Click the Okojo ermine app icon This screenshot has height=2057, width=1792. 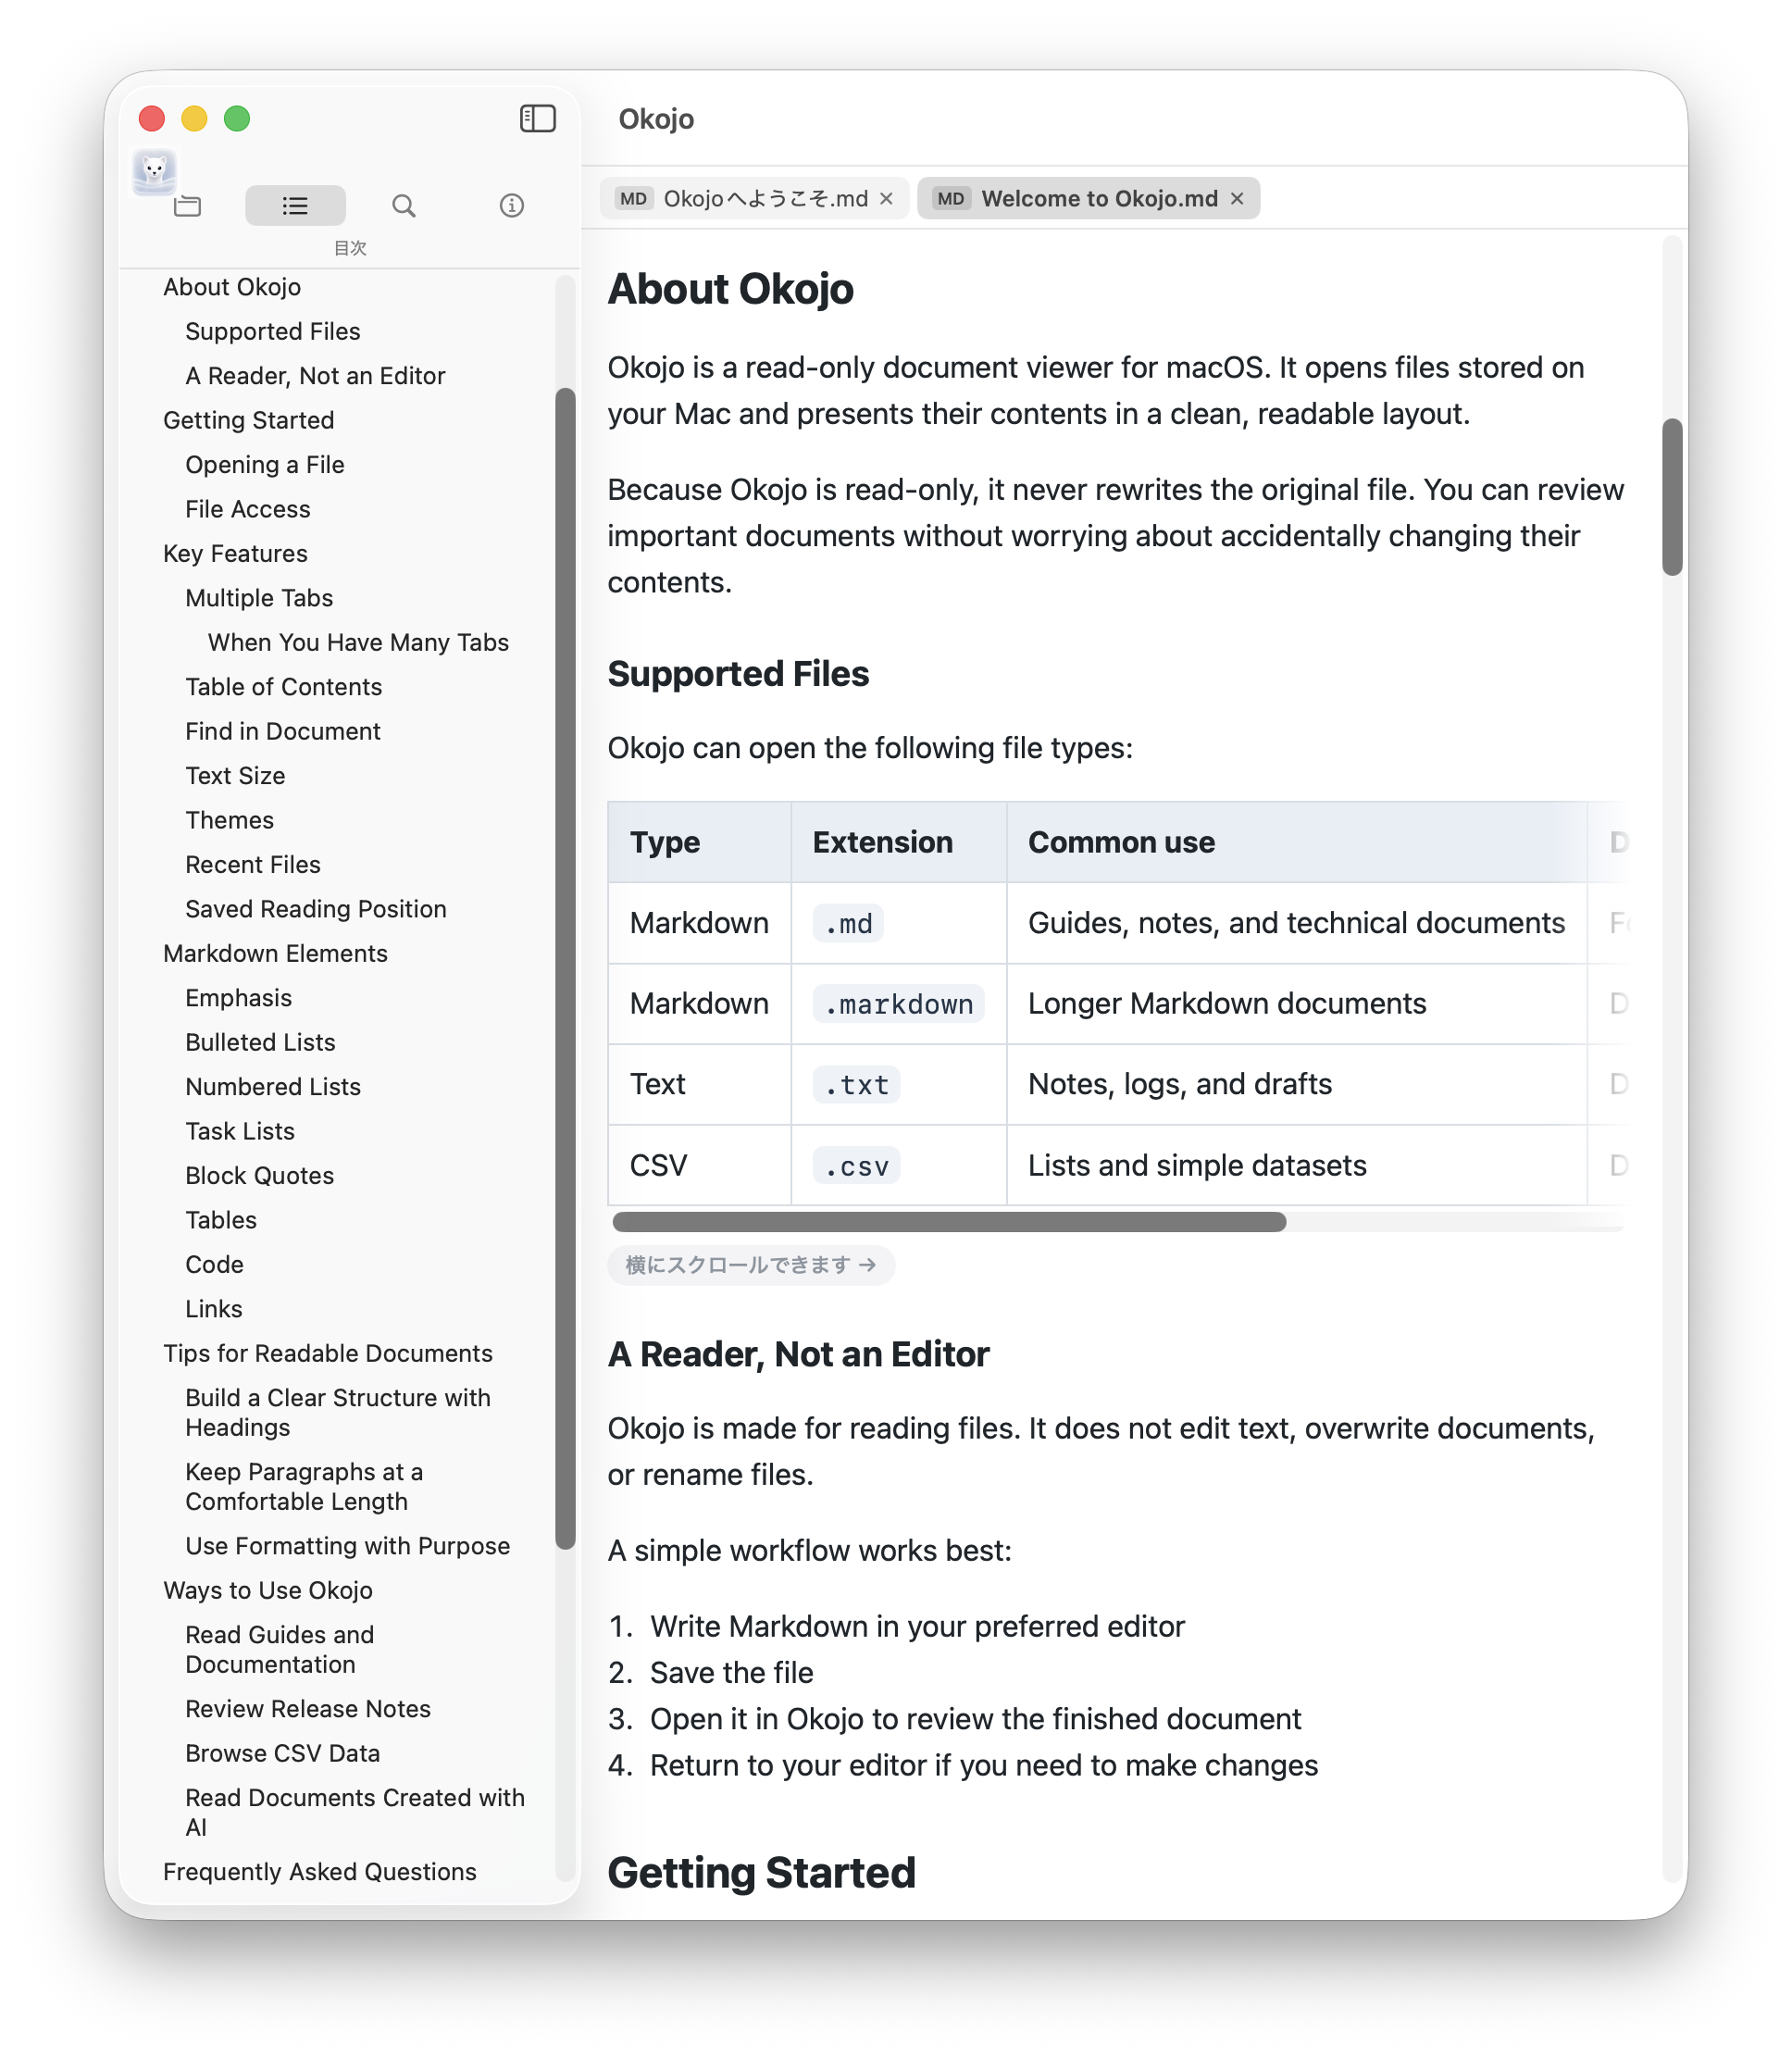(x=154, y=171)
